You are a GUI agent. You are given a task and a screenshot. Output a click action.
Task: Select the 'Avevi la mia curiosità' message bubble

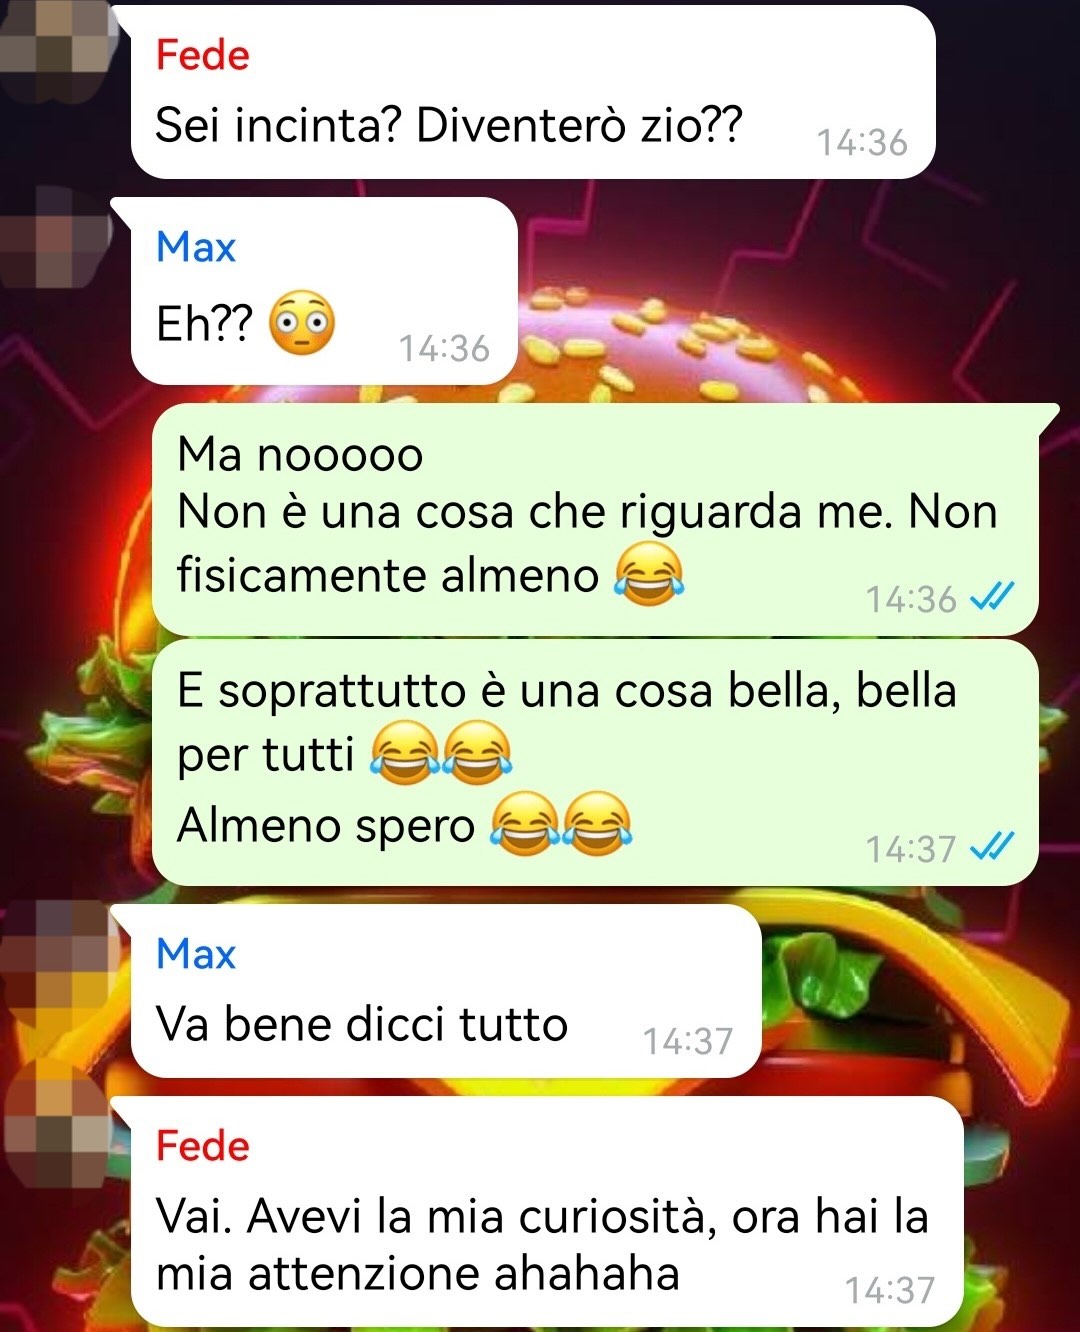coord(546,1212)
